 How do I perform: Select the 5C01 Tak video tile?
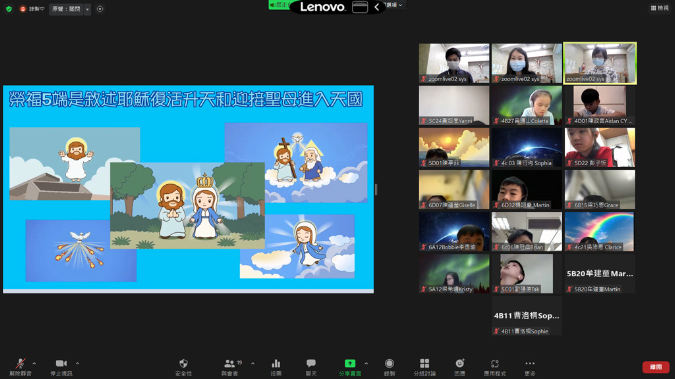click(527, 274)
